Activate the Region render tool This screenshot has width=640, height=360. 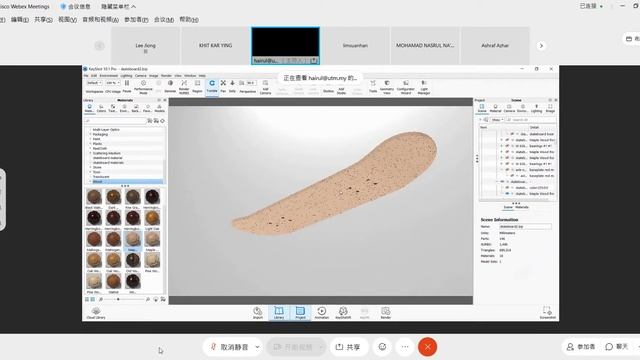point(198,86)
